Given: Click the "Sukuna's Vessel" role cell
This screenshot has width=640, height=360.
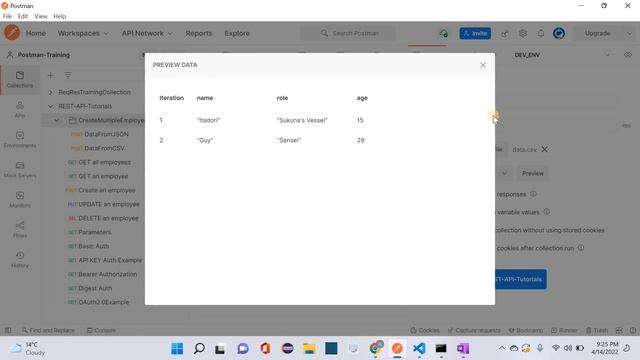Looking at the screenshot, I should (302, 120).
